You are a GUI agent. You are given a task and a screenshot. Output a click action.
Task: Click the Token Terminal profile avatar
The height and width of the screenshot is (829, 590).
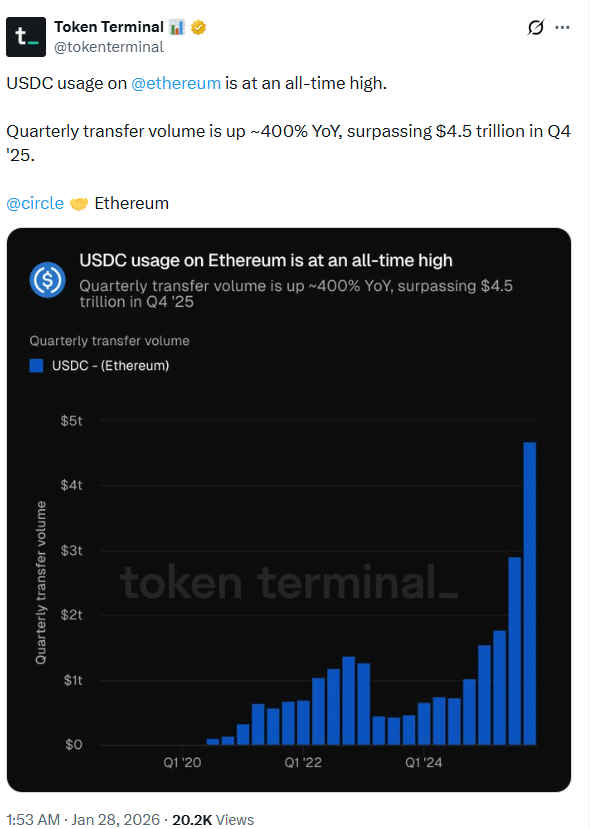tap(25, 37)
